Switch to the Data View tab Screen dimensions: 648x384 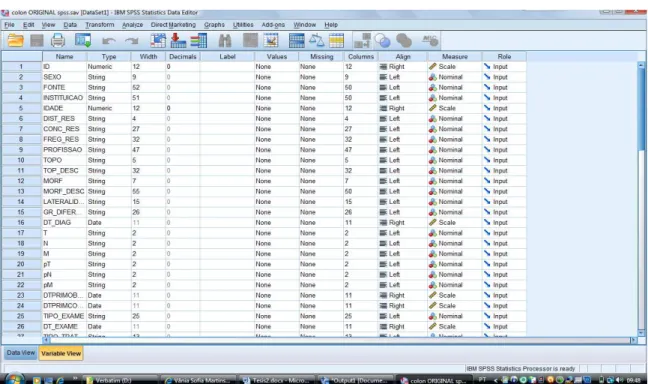(21, 353)
